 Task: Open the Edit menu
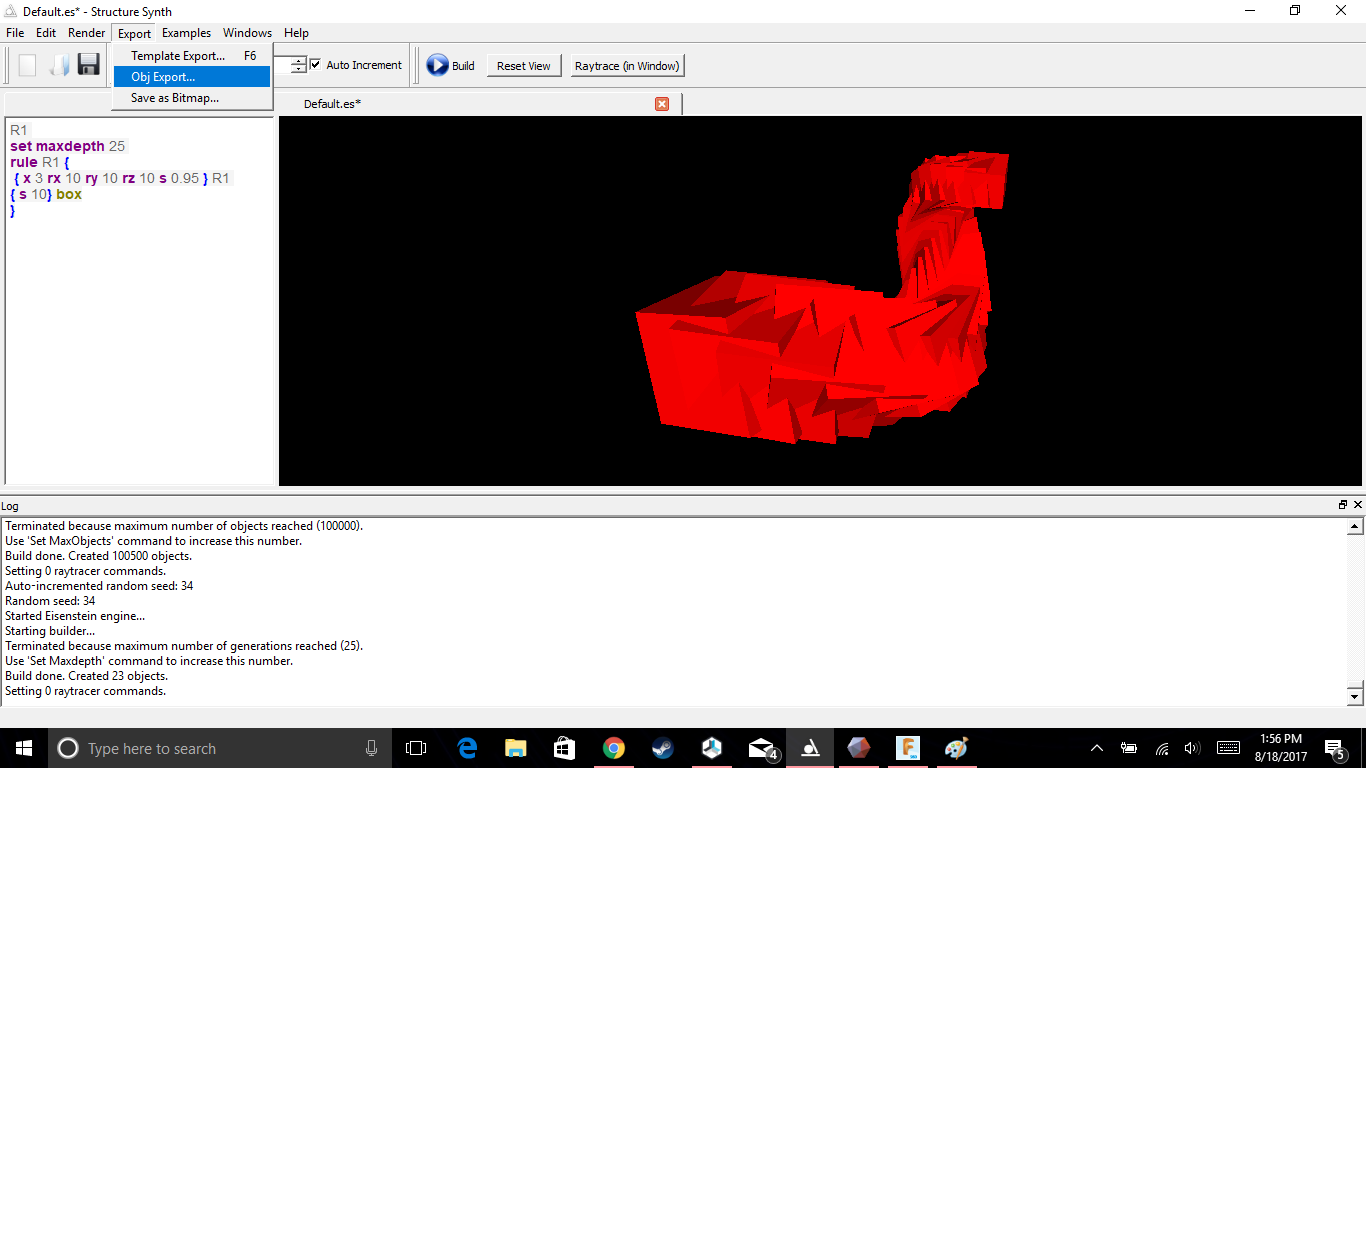pyautogui.click(x=46, y=33)
